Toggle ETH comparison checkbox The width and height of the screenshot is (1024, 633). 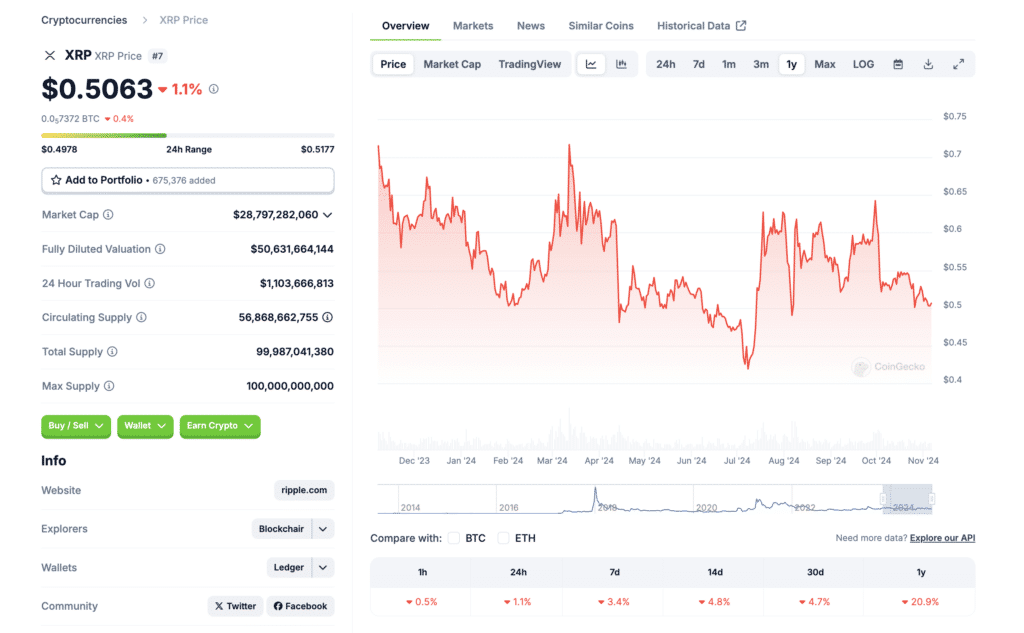click(504, 538)
